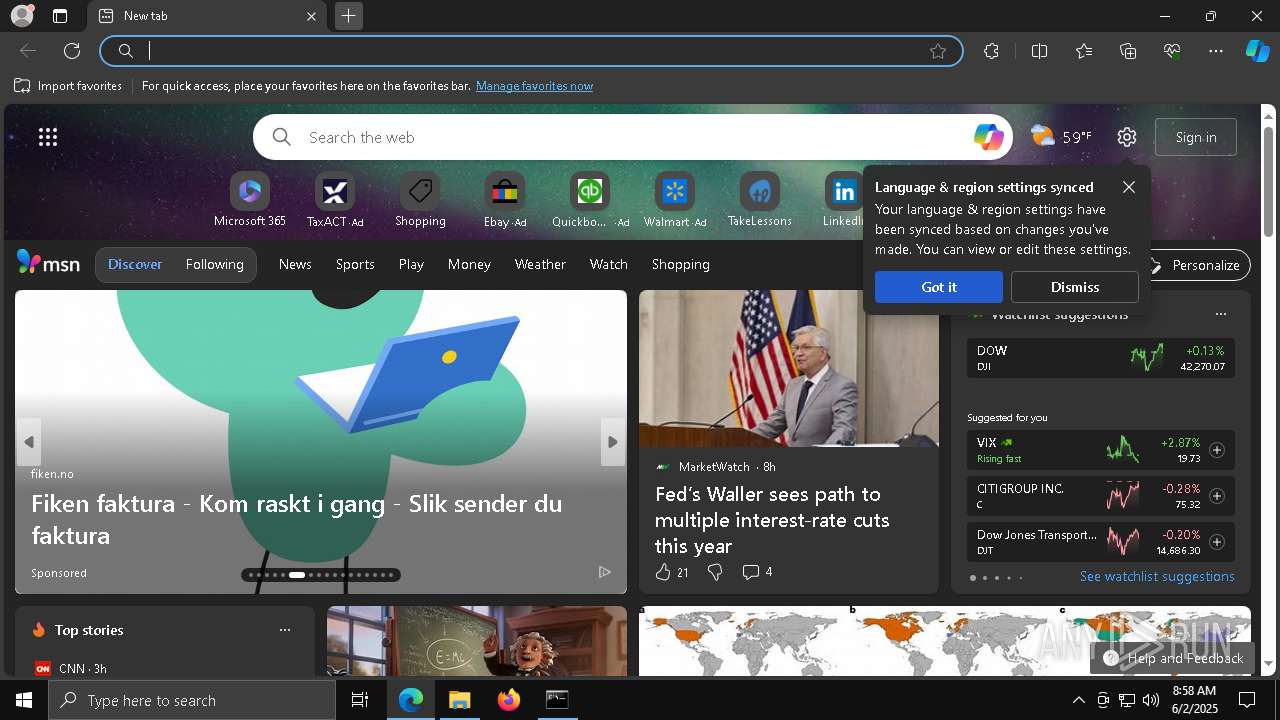Open Fed's Waller interest-rate article
Viewport: 1280px width, 720px height.
pyautogui.click(x=772, y=520)
